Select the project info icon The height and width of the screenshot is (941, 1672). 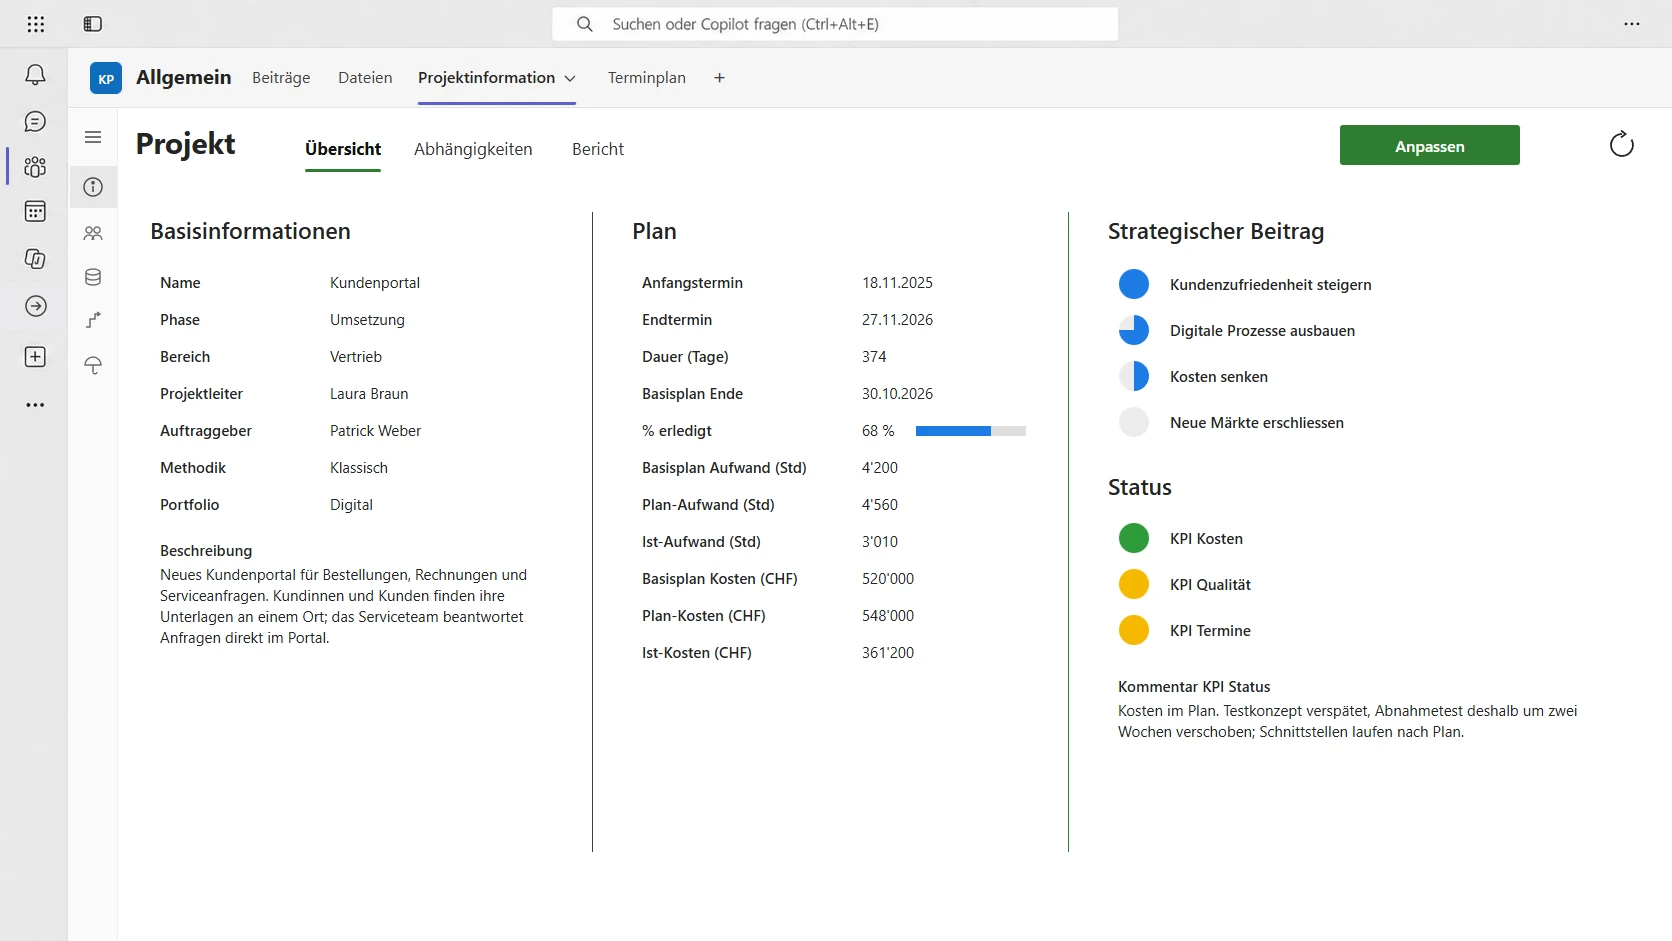tap(93, 187)
